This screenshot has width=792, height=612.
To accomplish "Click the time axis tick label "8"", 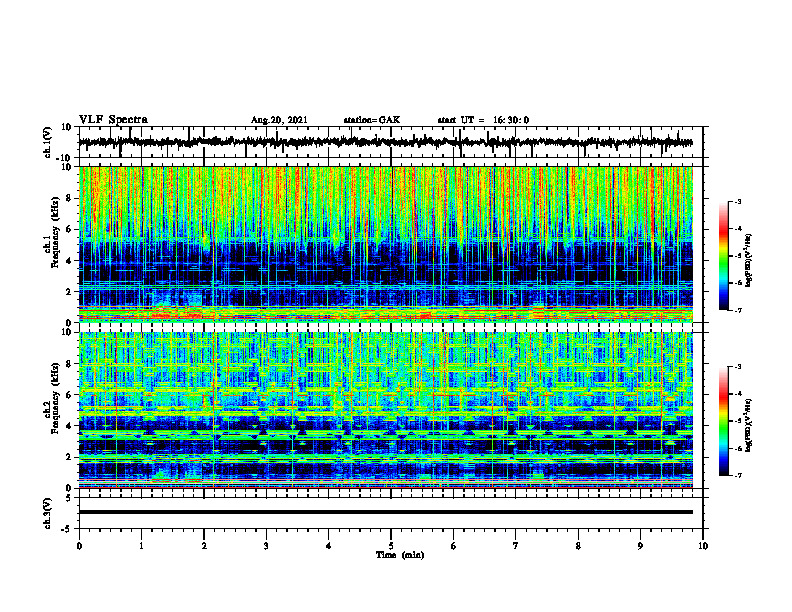I will pos(578,546).
